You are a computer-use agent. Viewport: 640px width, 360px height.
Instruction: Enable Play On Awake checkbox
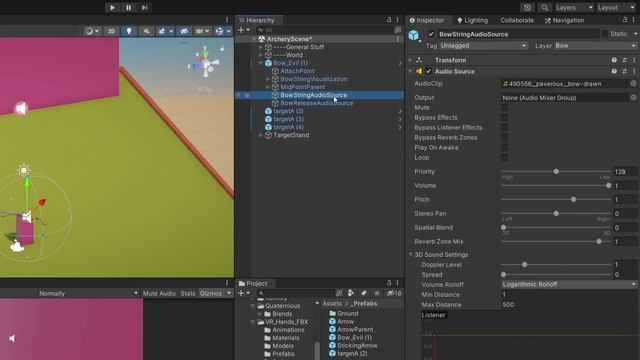tap(504, 148)
